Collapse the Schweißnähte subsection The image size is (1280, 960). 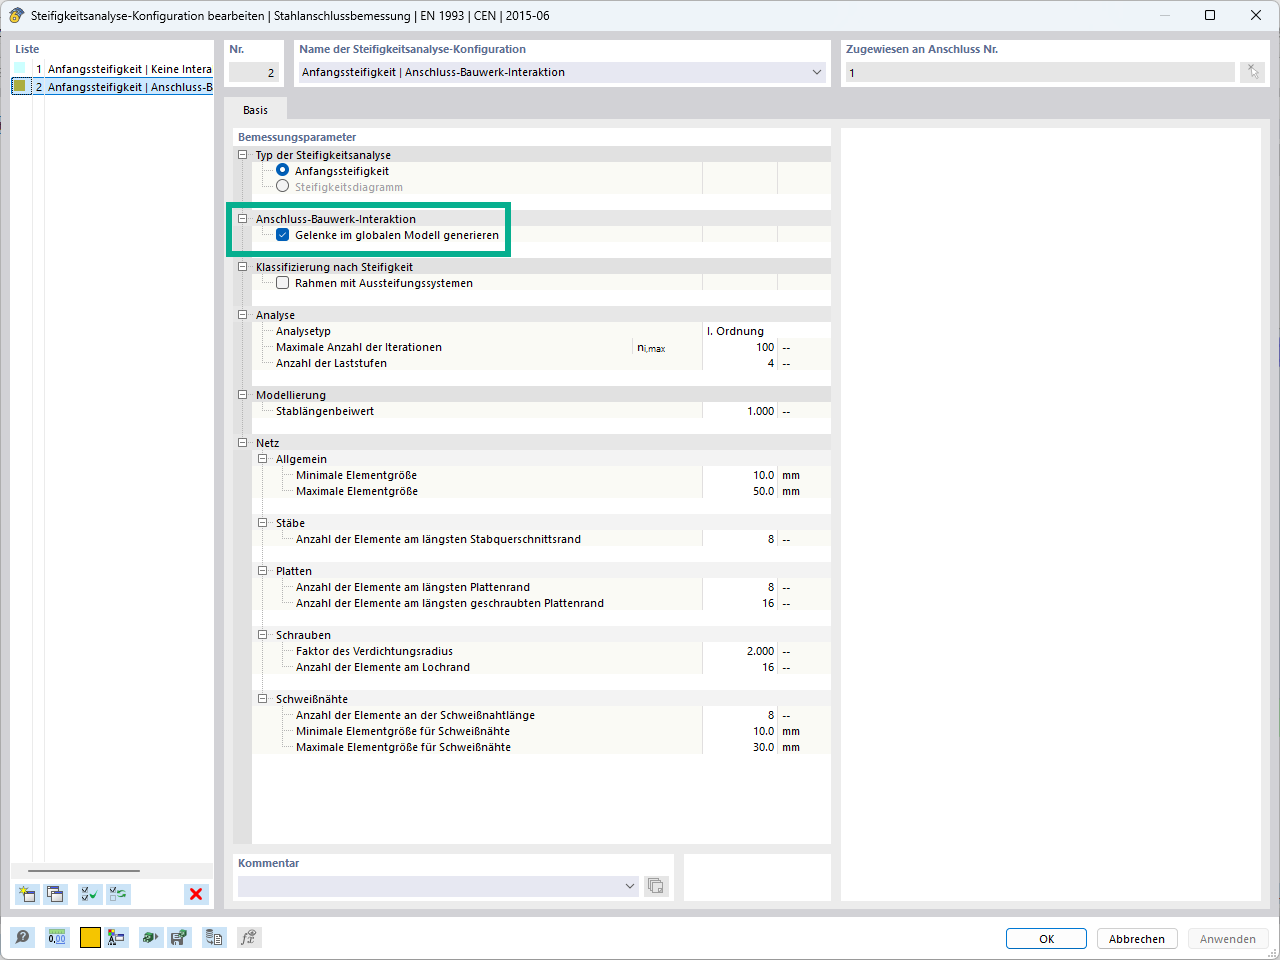[262, 699]
